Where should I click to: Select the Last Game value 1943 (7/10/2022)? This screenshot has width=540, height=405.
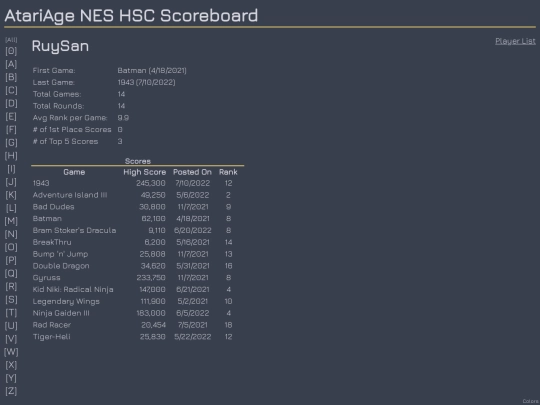146,82
